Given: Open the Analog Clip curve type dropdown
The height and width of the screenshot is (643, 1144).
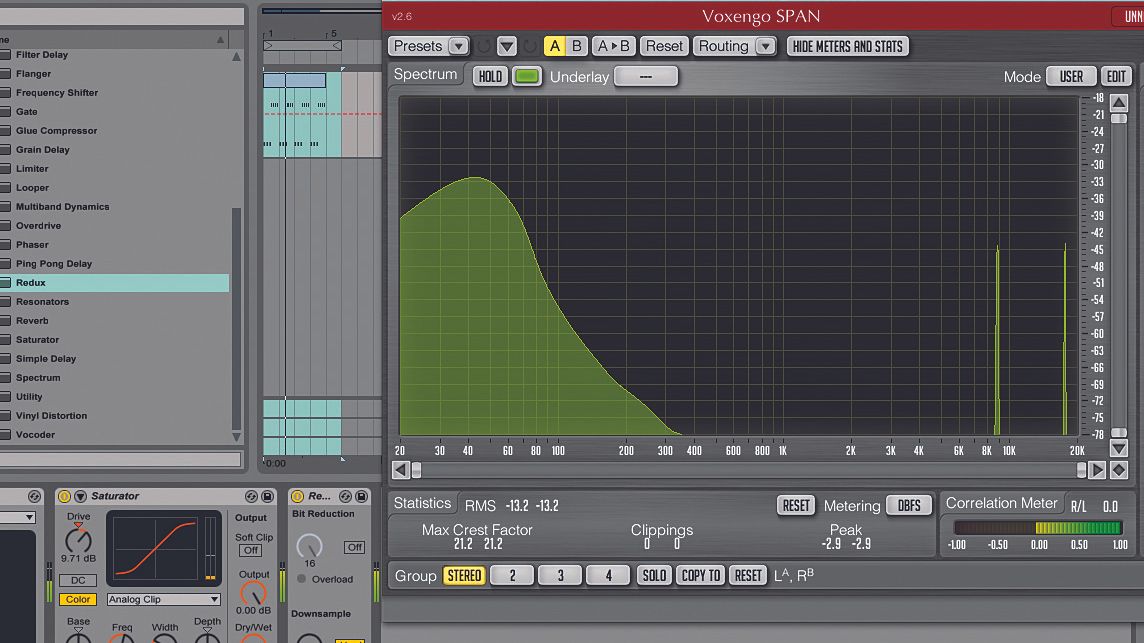Looking at the screenshot, I should [x=163, y=599].
